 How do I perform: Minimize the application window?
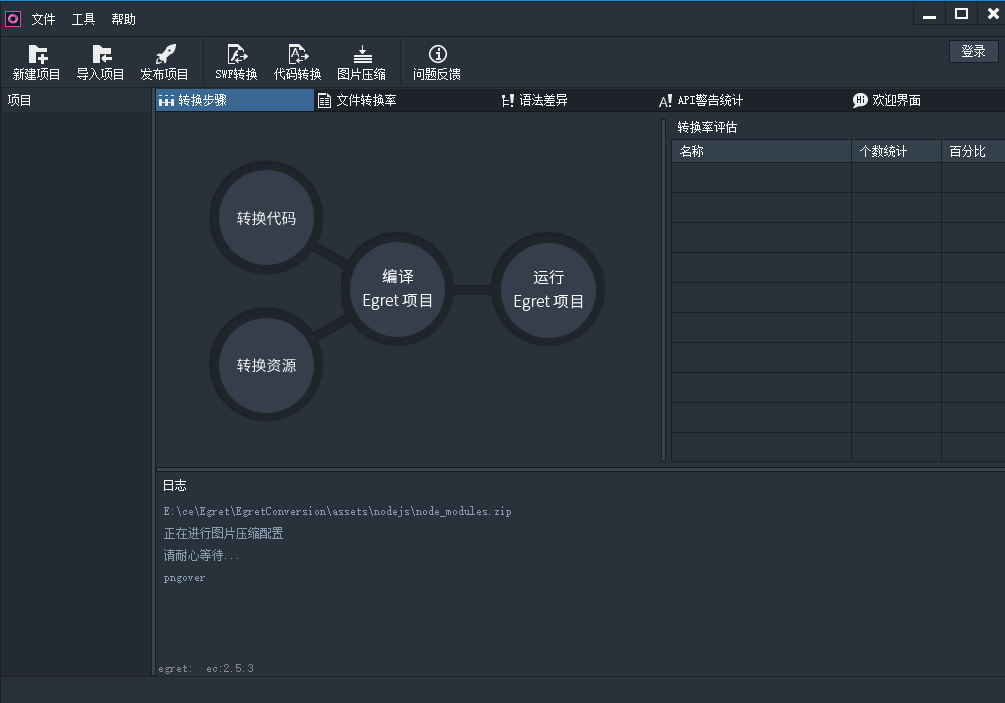[929, 13]
